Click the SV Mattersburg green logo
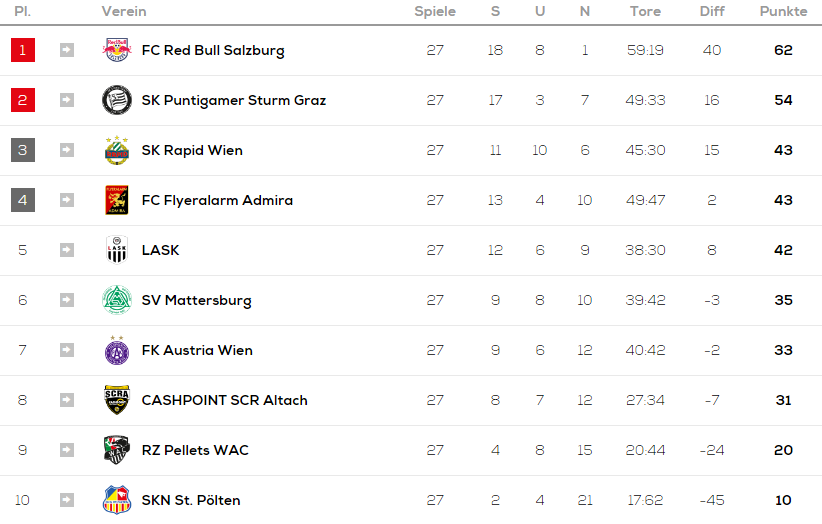The image size is (822, 524). click(x=116, y=300)
